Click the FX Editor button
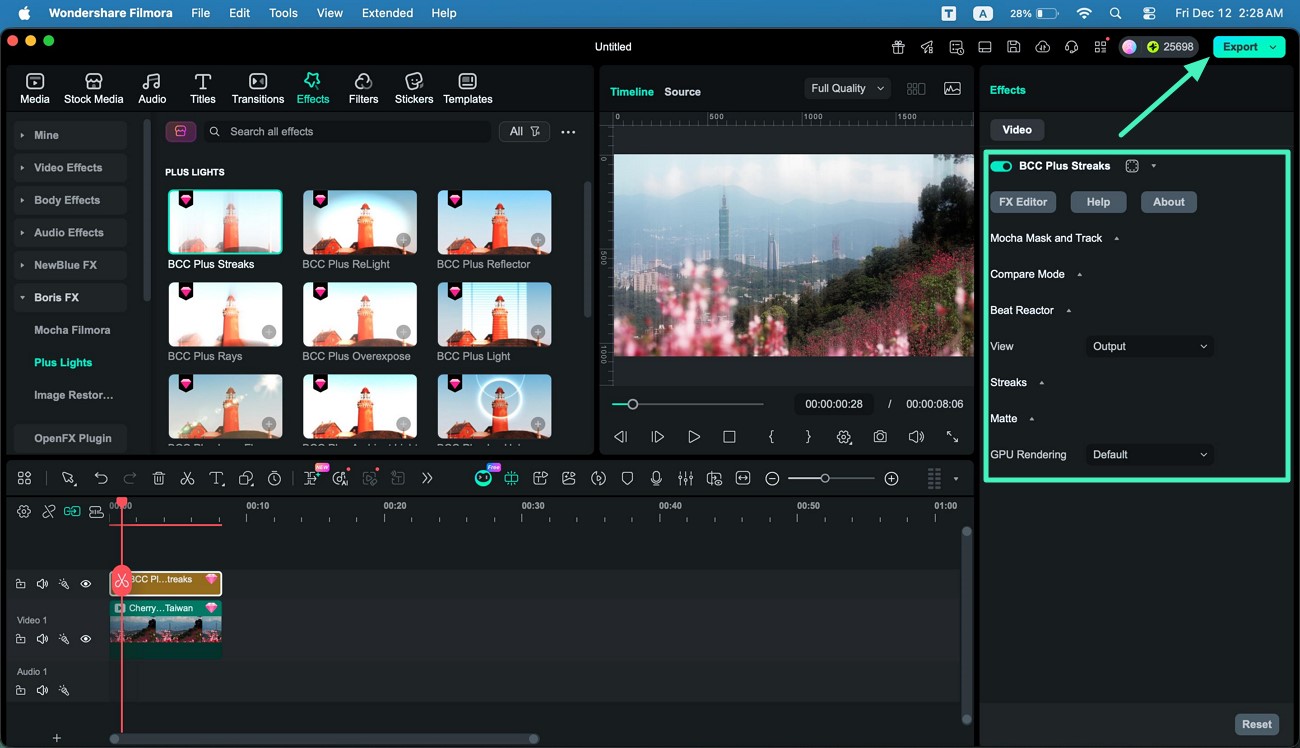 (x=1022, y=202)
